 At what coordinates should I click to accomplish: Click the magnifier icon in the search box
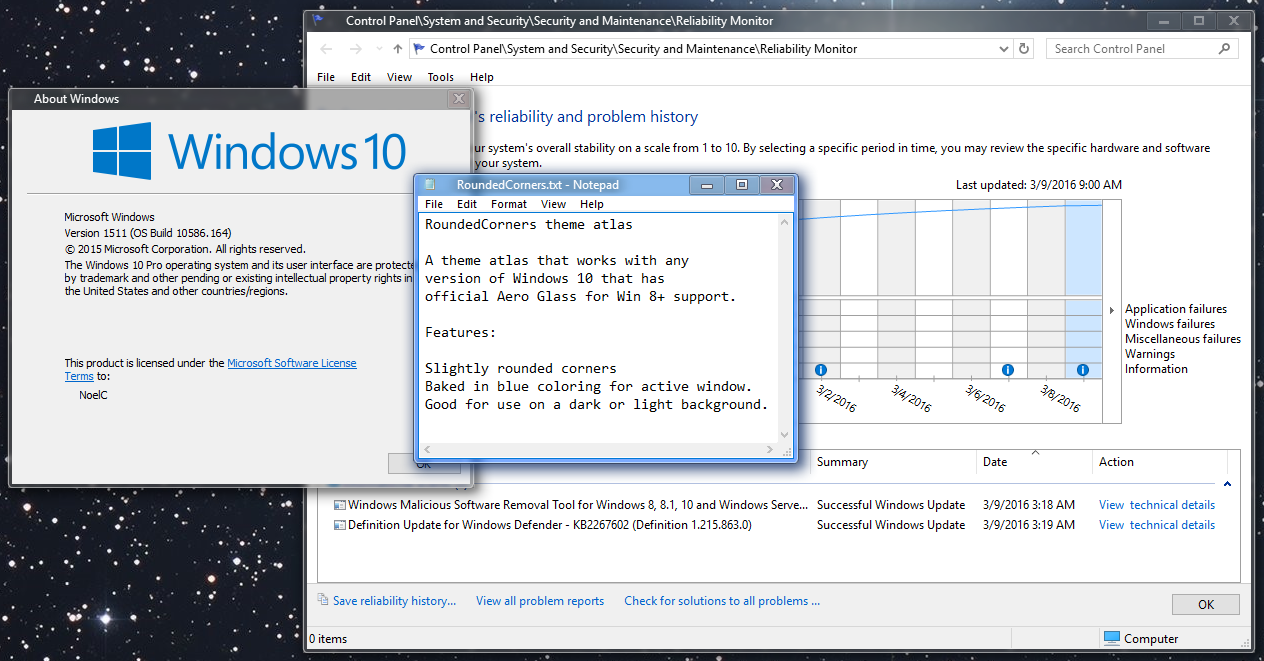[1225, 48]
